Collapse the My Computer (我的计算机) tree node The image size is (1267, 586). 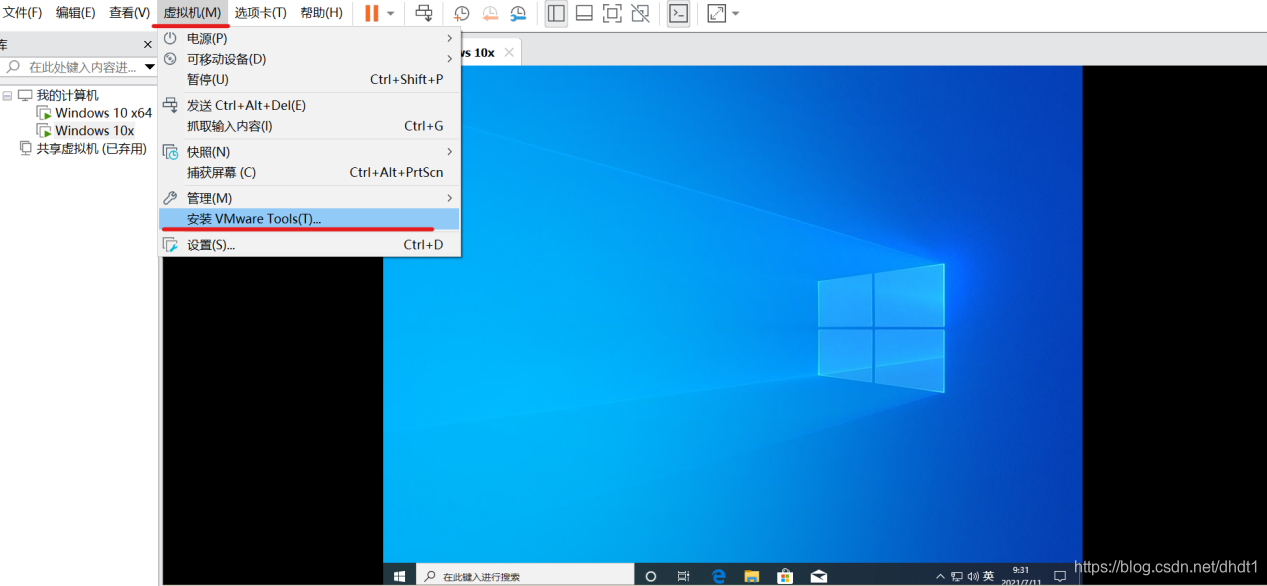(7, 95)
